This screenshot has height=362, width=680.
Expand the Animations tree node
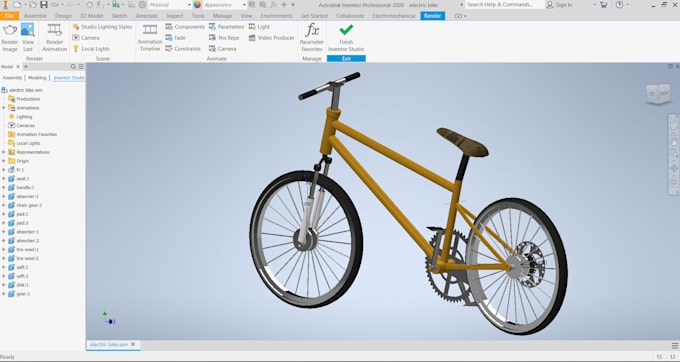click(4, 108)
